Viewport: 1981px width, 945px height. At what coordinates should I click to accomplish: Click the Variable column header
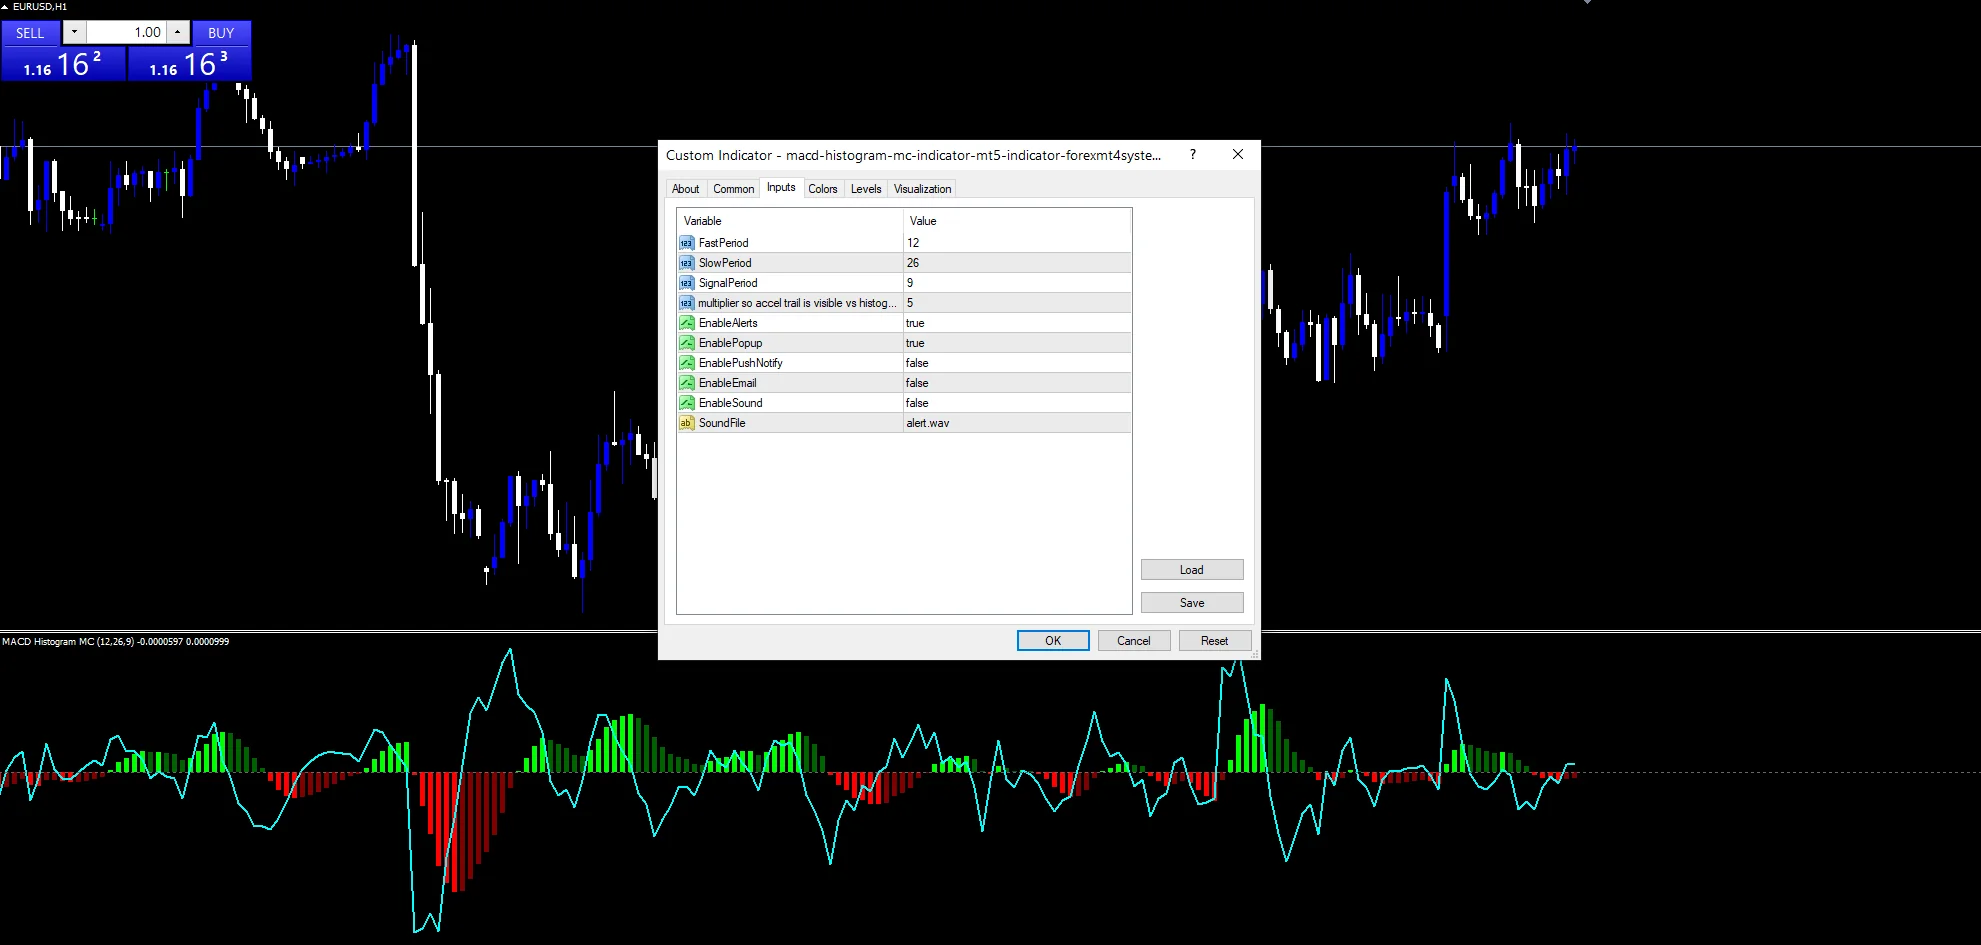tap(790, 221)
